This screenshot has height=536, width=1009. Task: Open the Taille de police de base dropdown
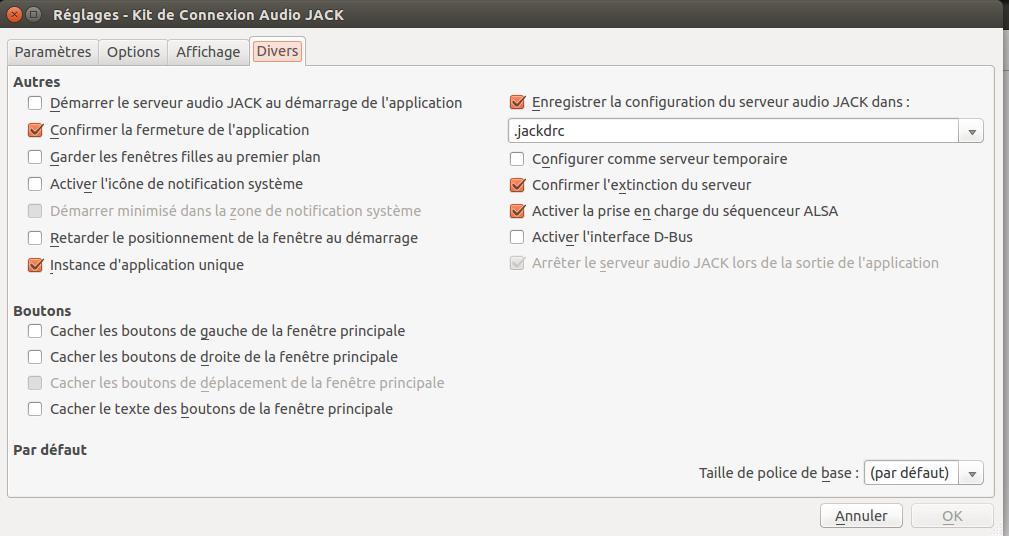point(923,473)
